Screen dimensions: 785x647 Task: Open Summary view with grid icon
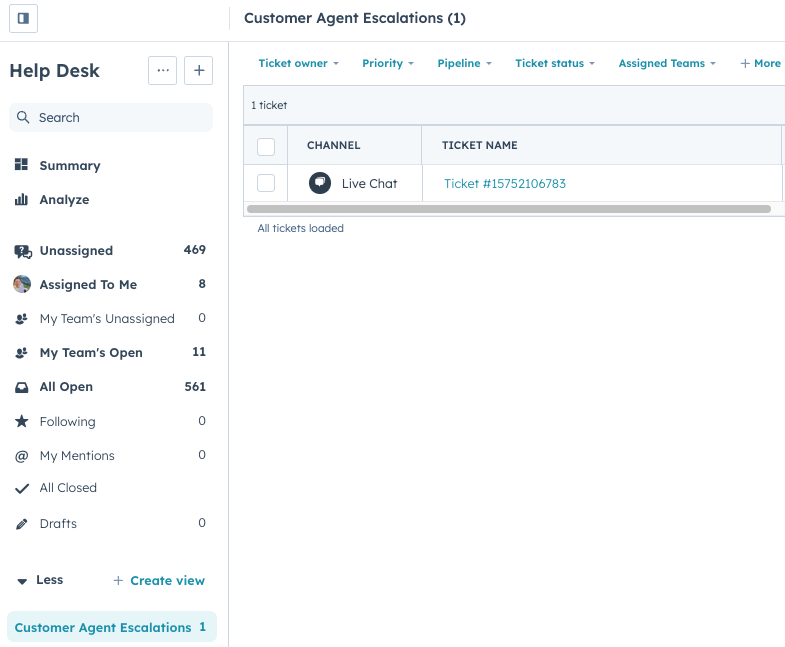(x=21, y=165)
